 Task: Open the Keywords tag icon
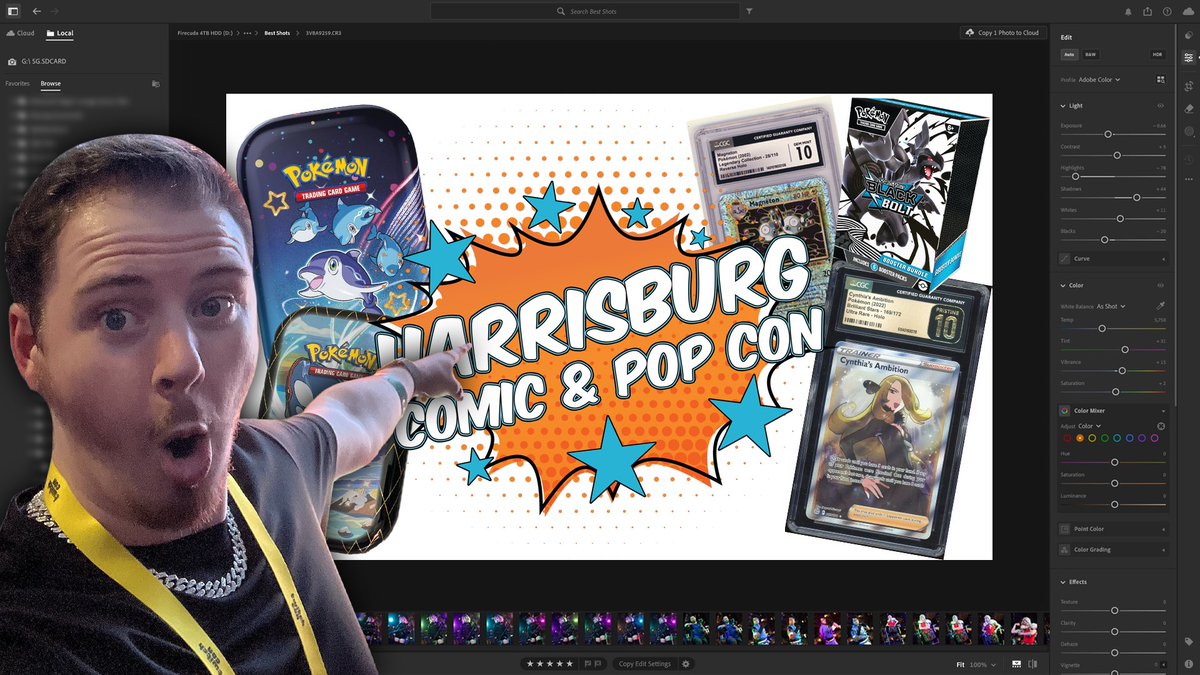point(1188,641)
